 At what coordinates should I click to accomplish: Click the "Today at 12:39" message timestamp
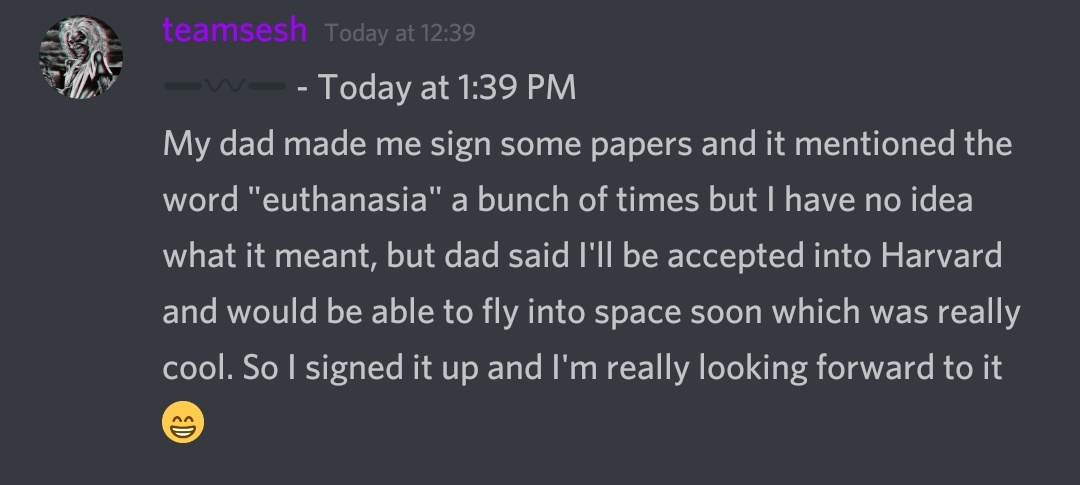point(400,33)
